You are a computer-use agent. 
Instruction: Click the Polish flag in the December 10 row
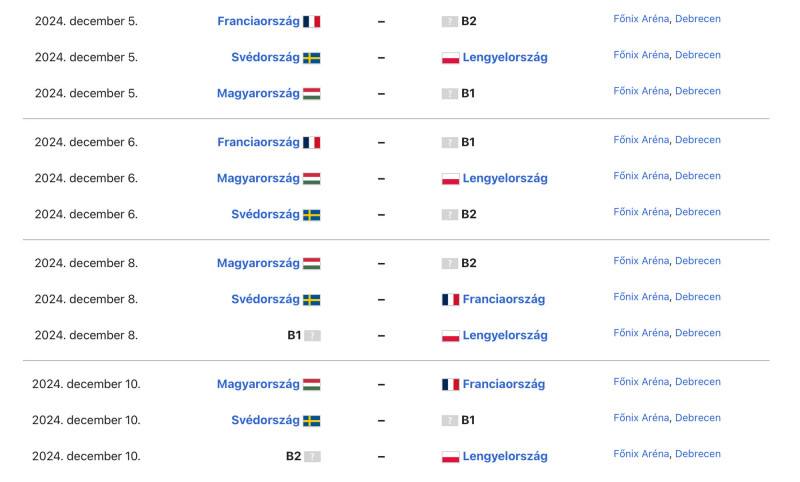[451, 456]
